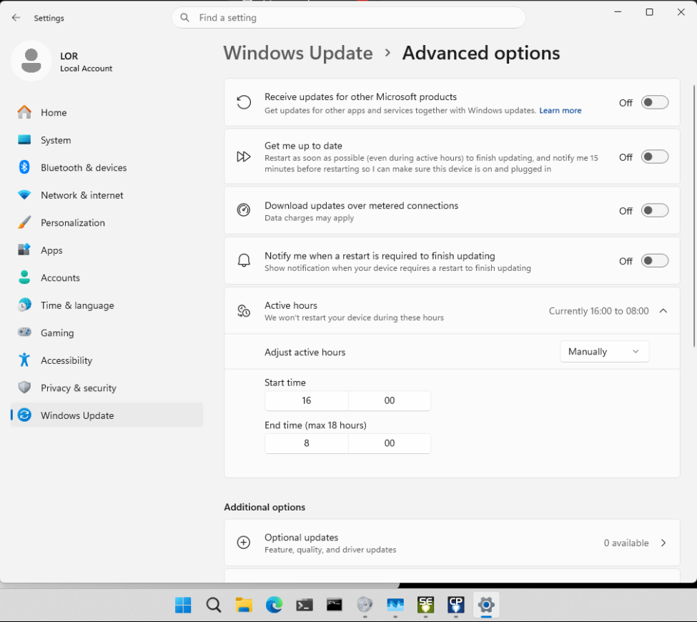Click the plus circle icon beside Optional updates
Screen dimensions: 697x622
[x=244, y=542]
